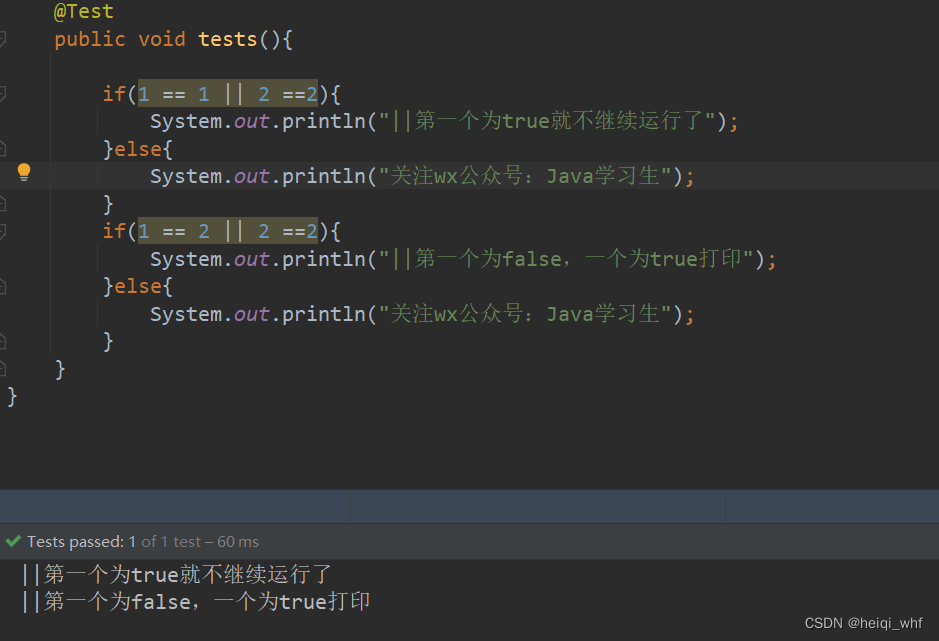Click the 'Tests passed: 1 of 1 test – 60 ms' status
The image size is (939, 641).
click(143, 542)
